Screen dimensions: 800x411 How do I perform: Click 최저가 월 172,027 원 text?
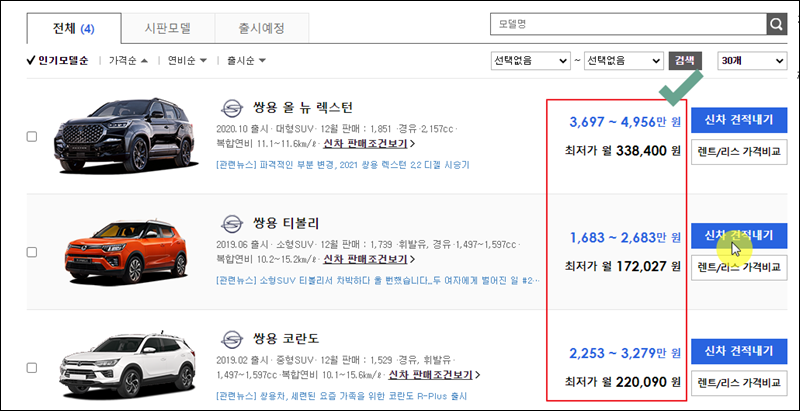click(x=623, y=266)
